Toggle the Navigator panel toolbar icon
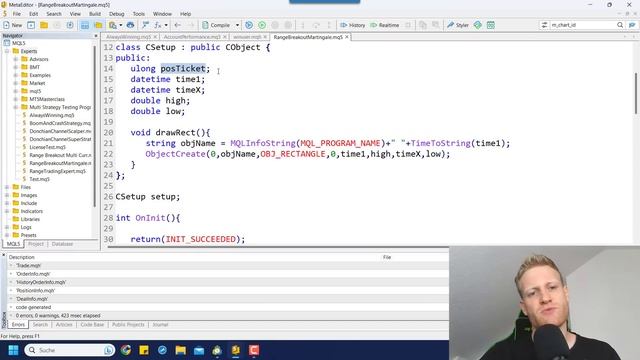The image size is (640, 360). tap(84, 25)
